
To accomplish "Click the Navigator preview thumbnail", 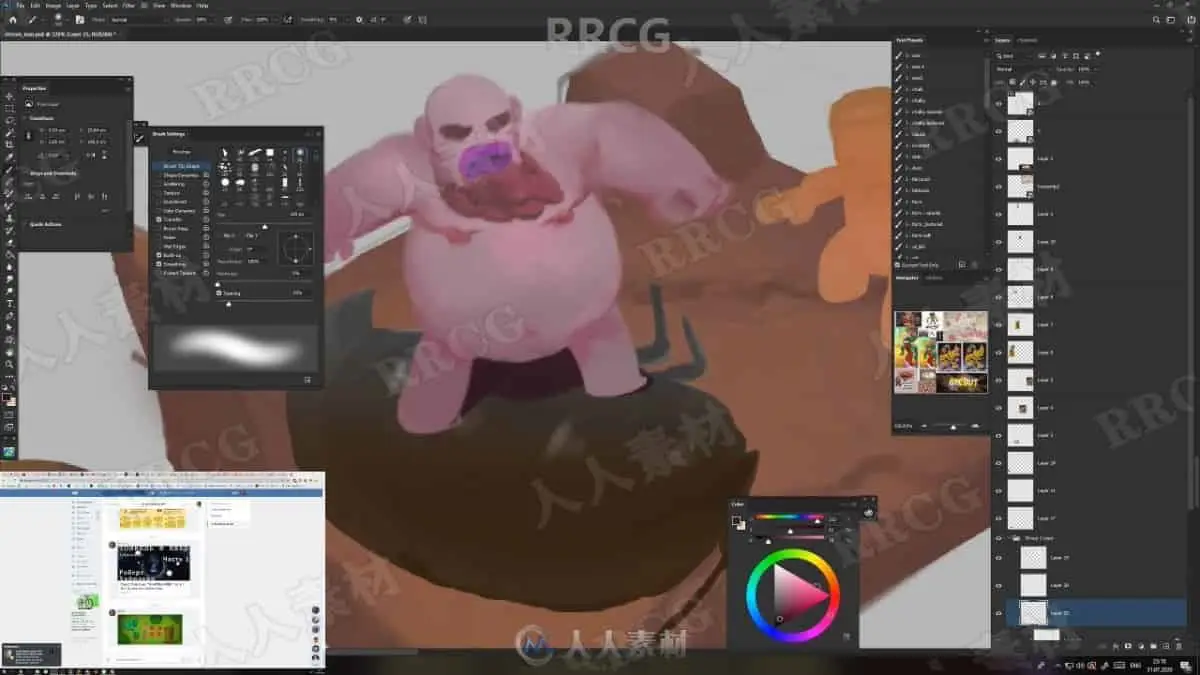I will [x=941, y=352].
